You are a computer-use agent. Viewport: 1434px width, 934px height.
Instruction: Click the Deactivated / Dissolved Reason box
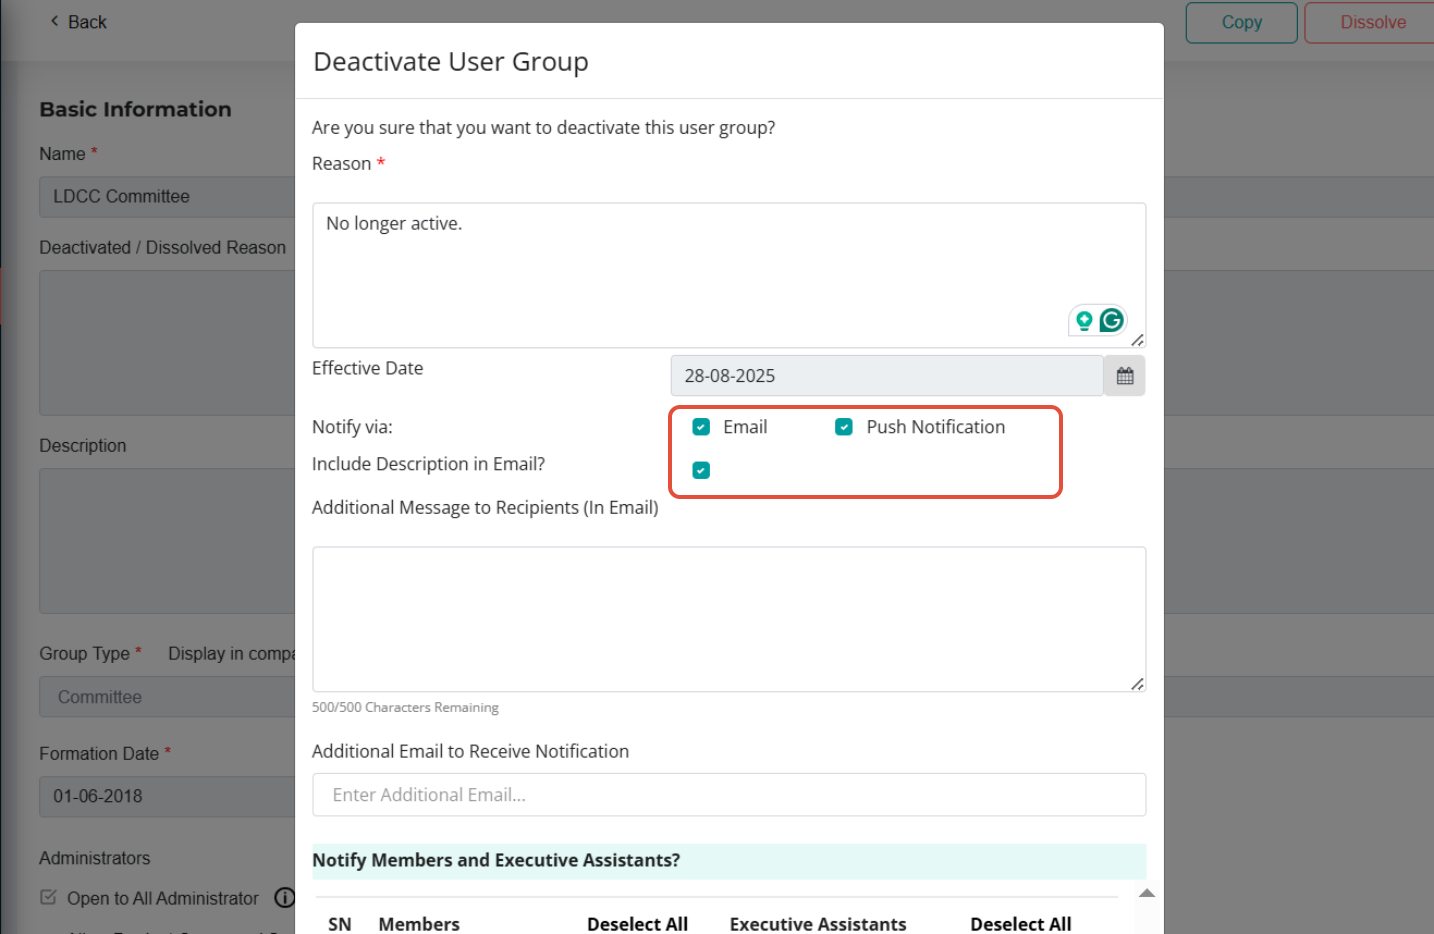167,343
